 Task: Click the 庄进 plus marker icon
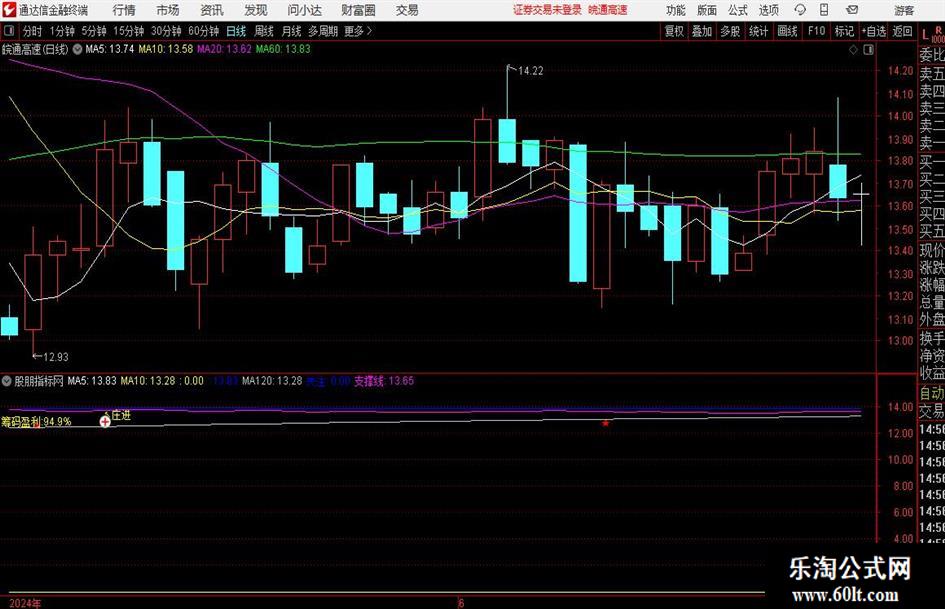pos(105,421)
